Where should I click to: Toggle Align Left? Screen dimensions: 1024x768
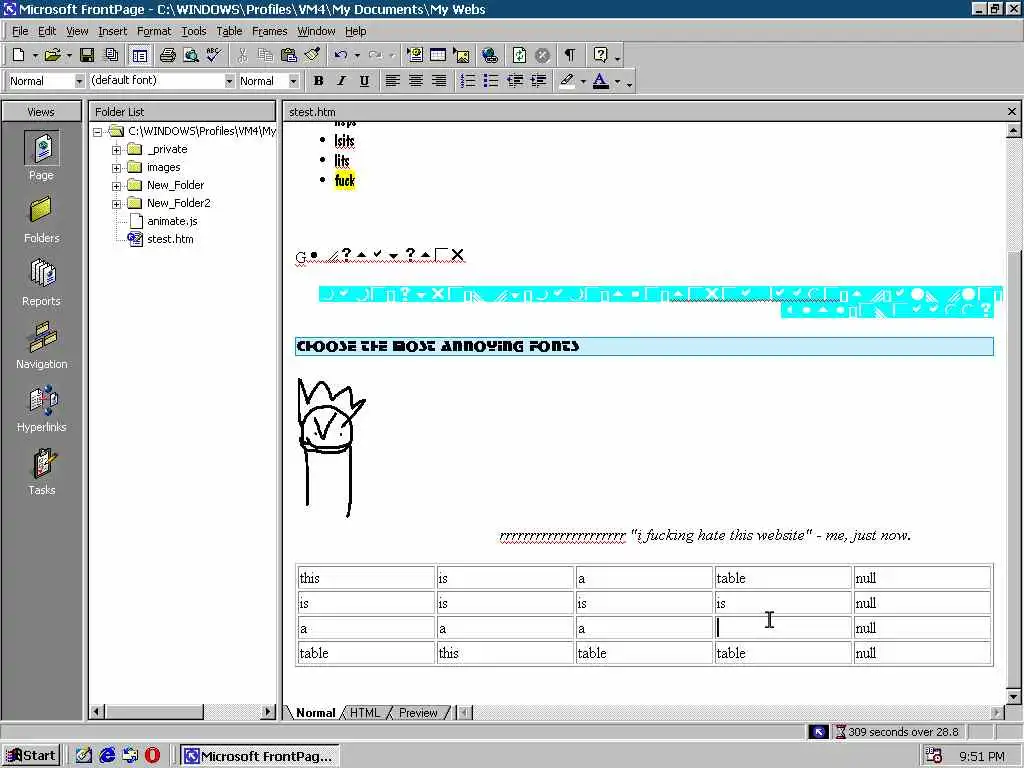(392, 81)
